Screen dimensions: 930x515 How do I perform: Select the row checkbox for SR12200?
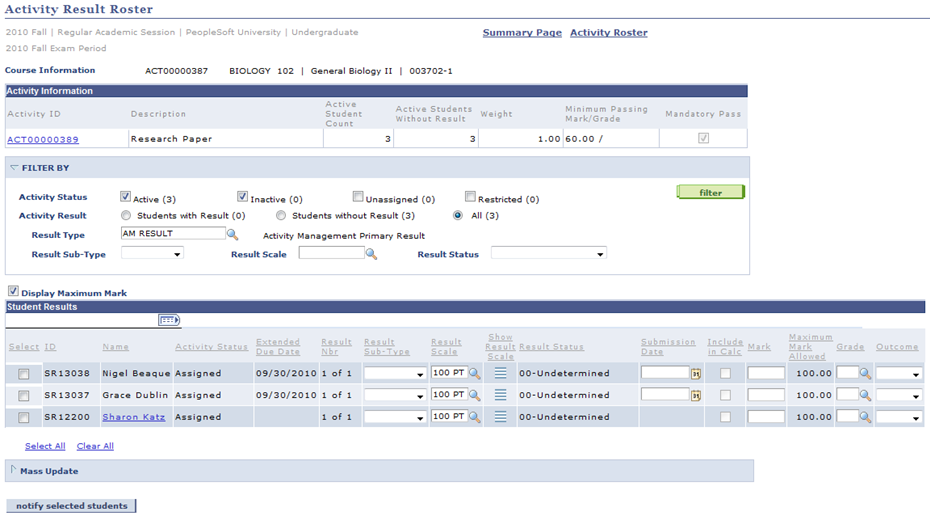tap(24, 418)
